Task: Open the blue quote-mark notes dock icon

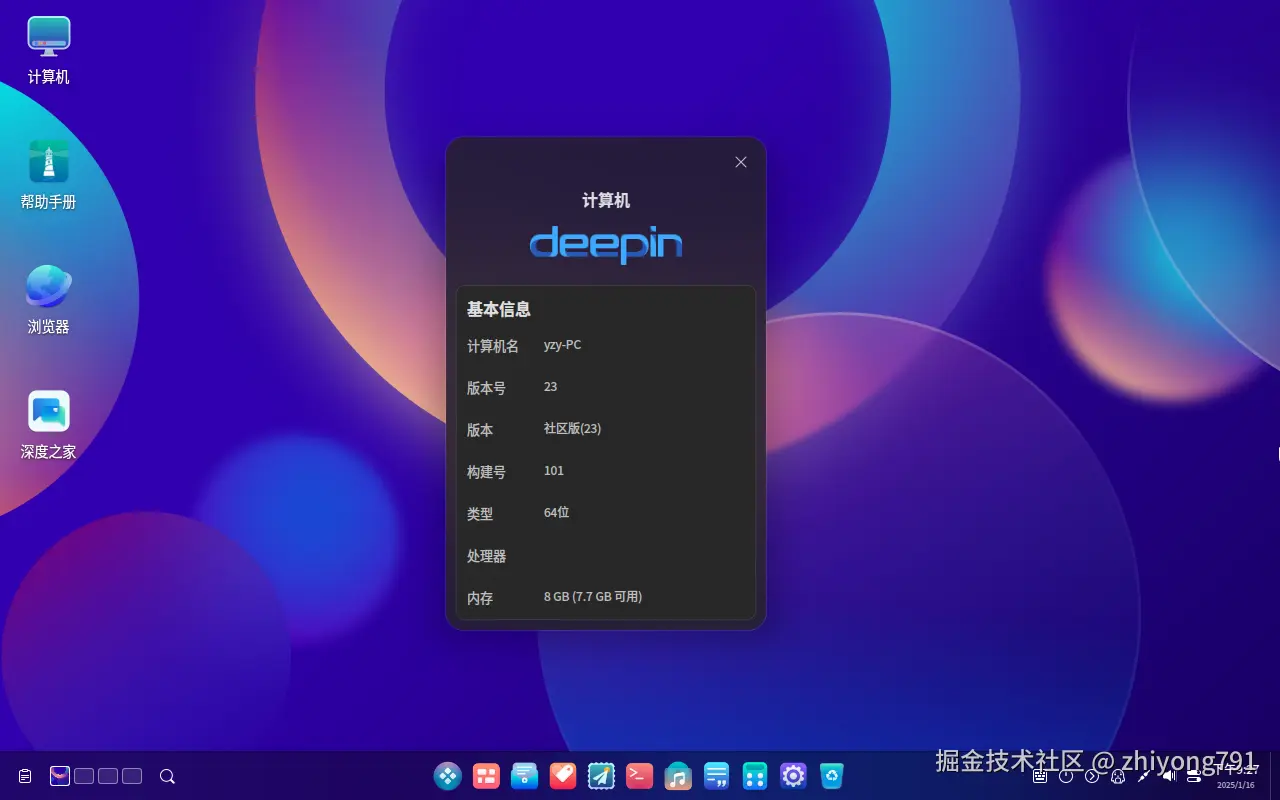Action: point(716,775)
